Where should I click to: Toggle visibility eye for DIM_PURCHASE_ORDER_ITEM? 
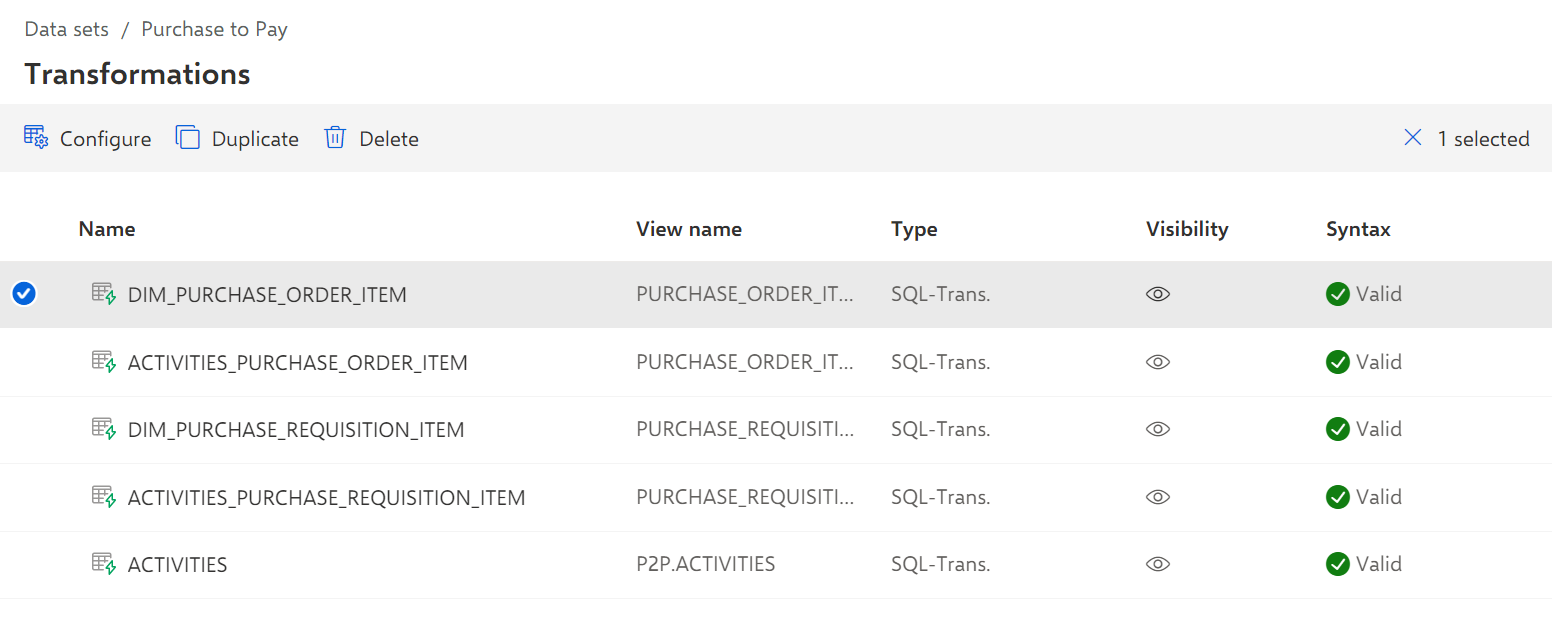pyautogui.click(x=1158, y=294)
